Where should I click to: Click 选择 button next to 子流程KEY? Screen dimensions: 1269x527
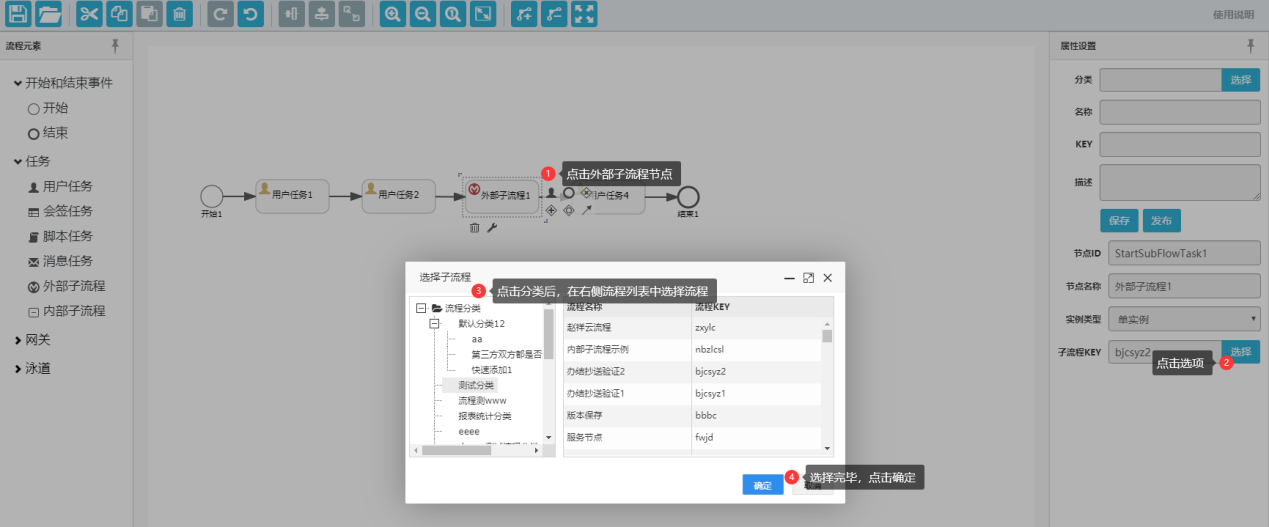(1240, 351)
